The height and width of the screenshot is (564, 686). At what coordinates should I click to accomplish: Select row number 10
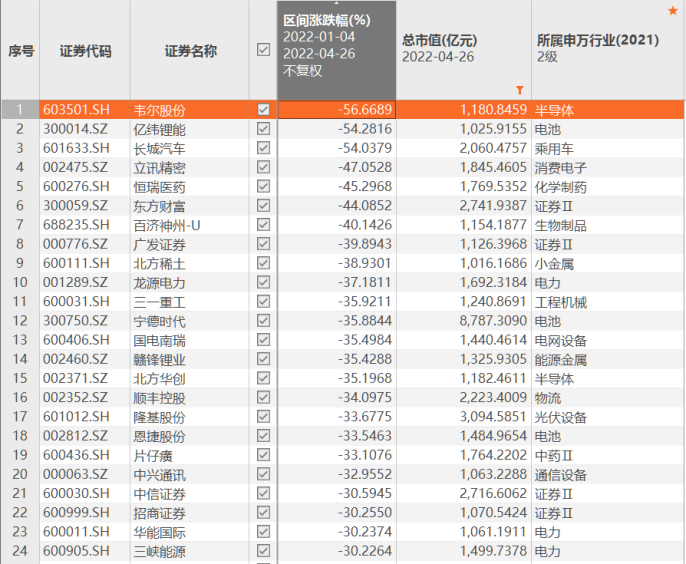20,283
